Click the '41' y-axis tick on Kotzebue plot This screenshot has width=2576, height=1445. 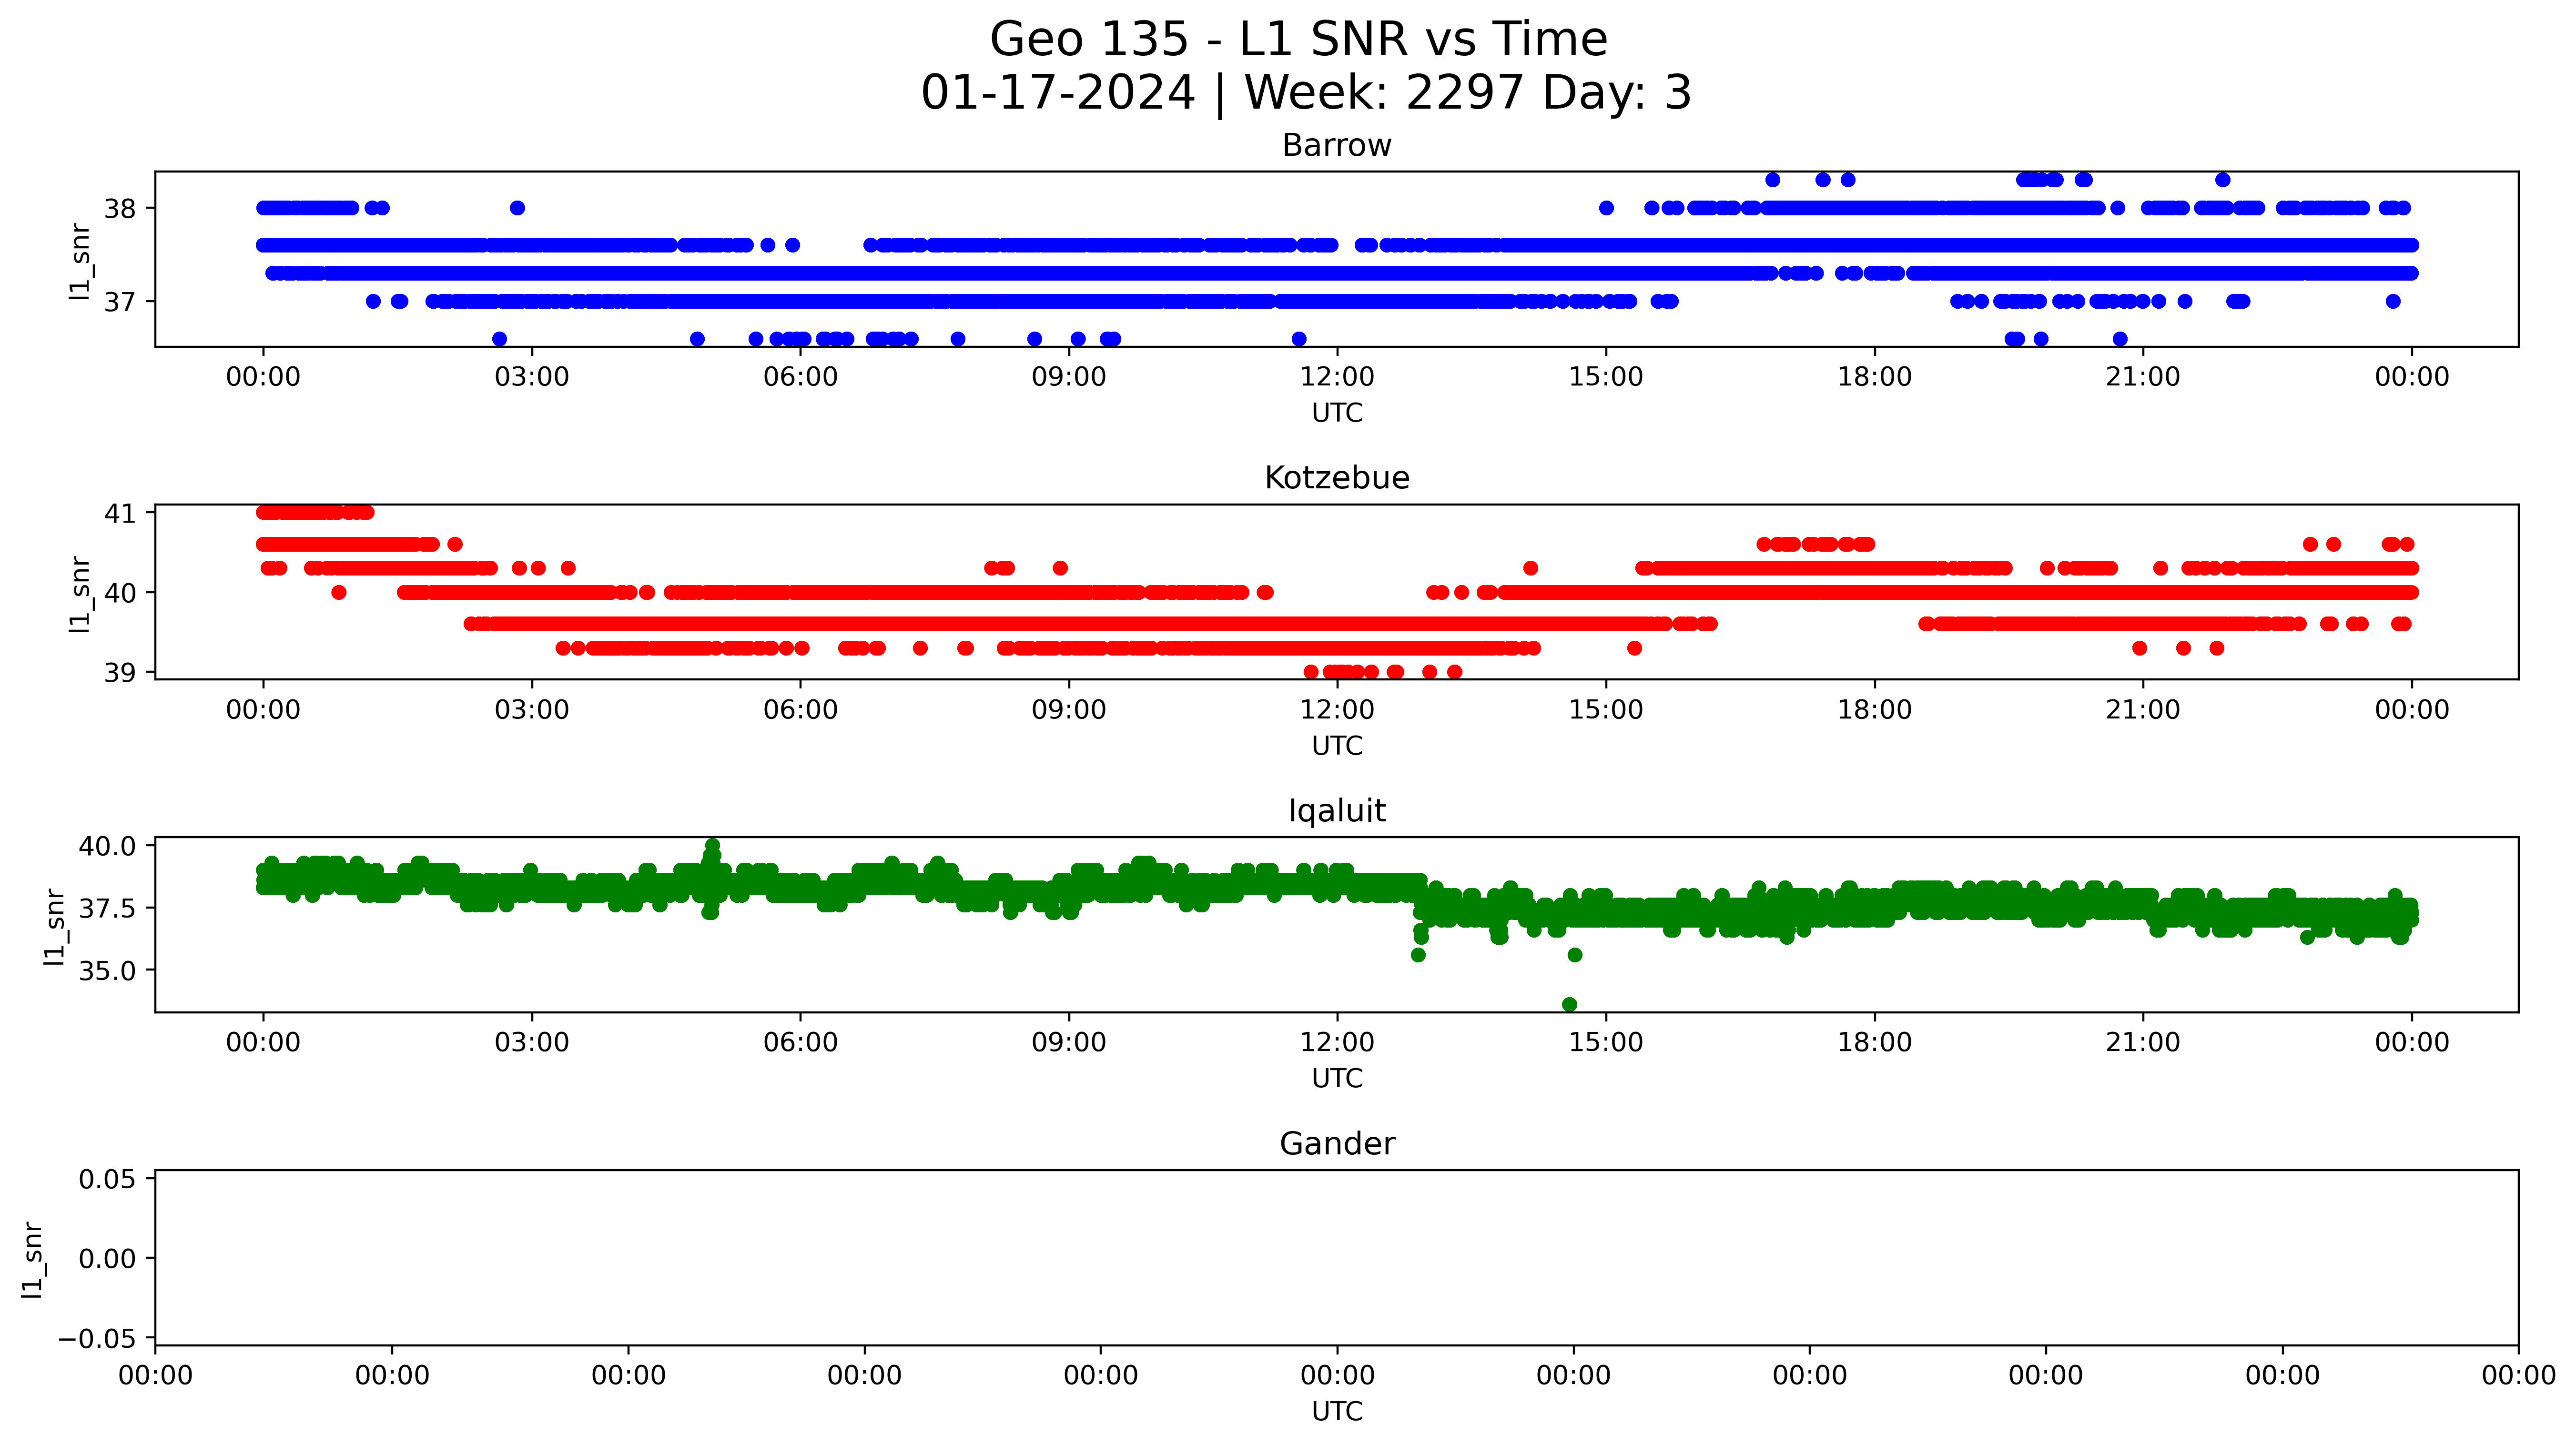coord(120,513)
